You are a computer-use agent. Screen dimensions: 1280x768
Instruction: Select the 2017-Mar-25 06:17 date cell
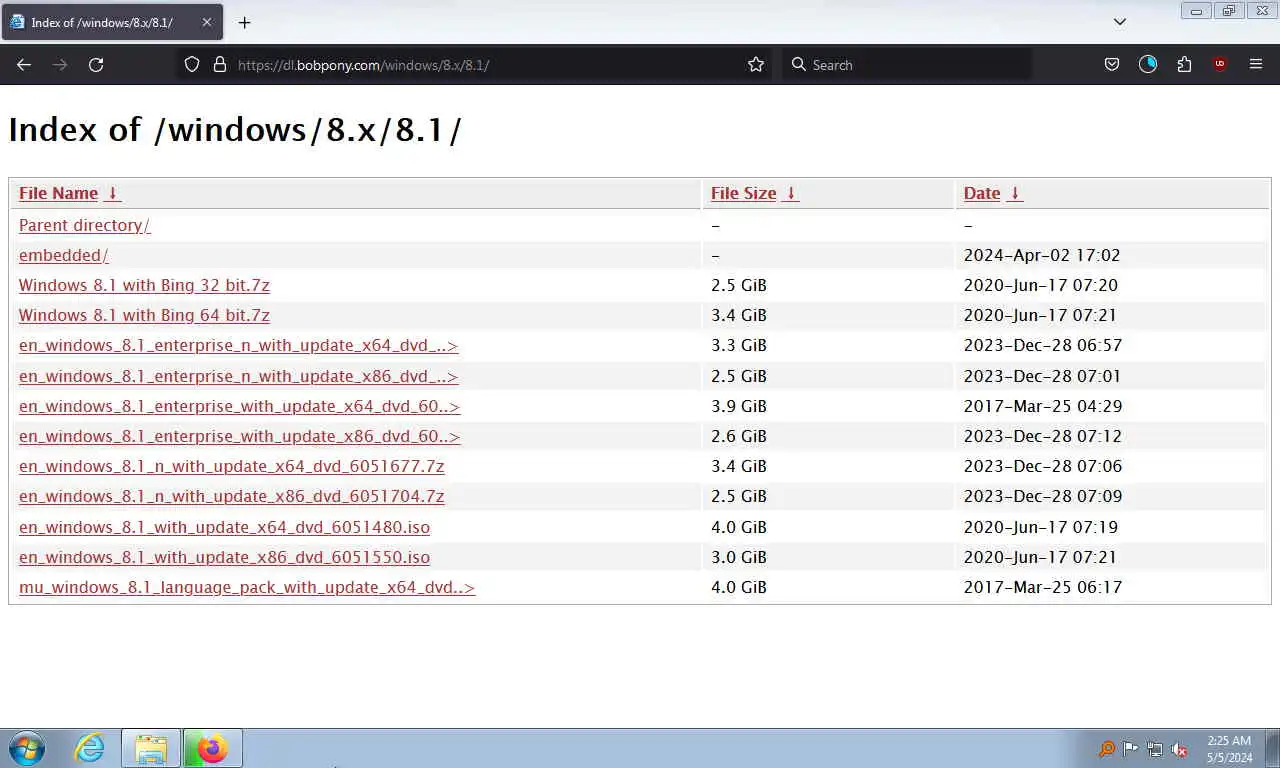1043,587
